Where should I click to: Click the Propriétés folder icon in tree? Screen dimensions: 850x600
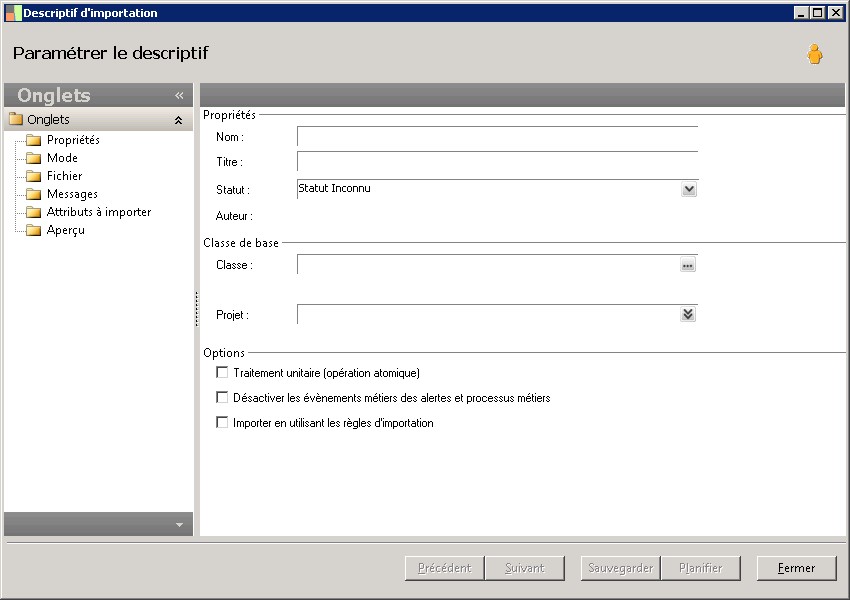click(x=33, y=140)
